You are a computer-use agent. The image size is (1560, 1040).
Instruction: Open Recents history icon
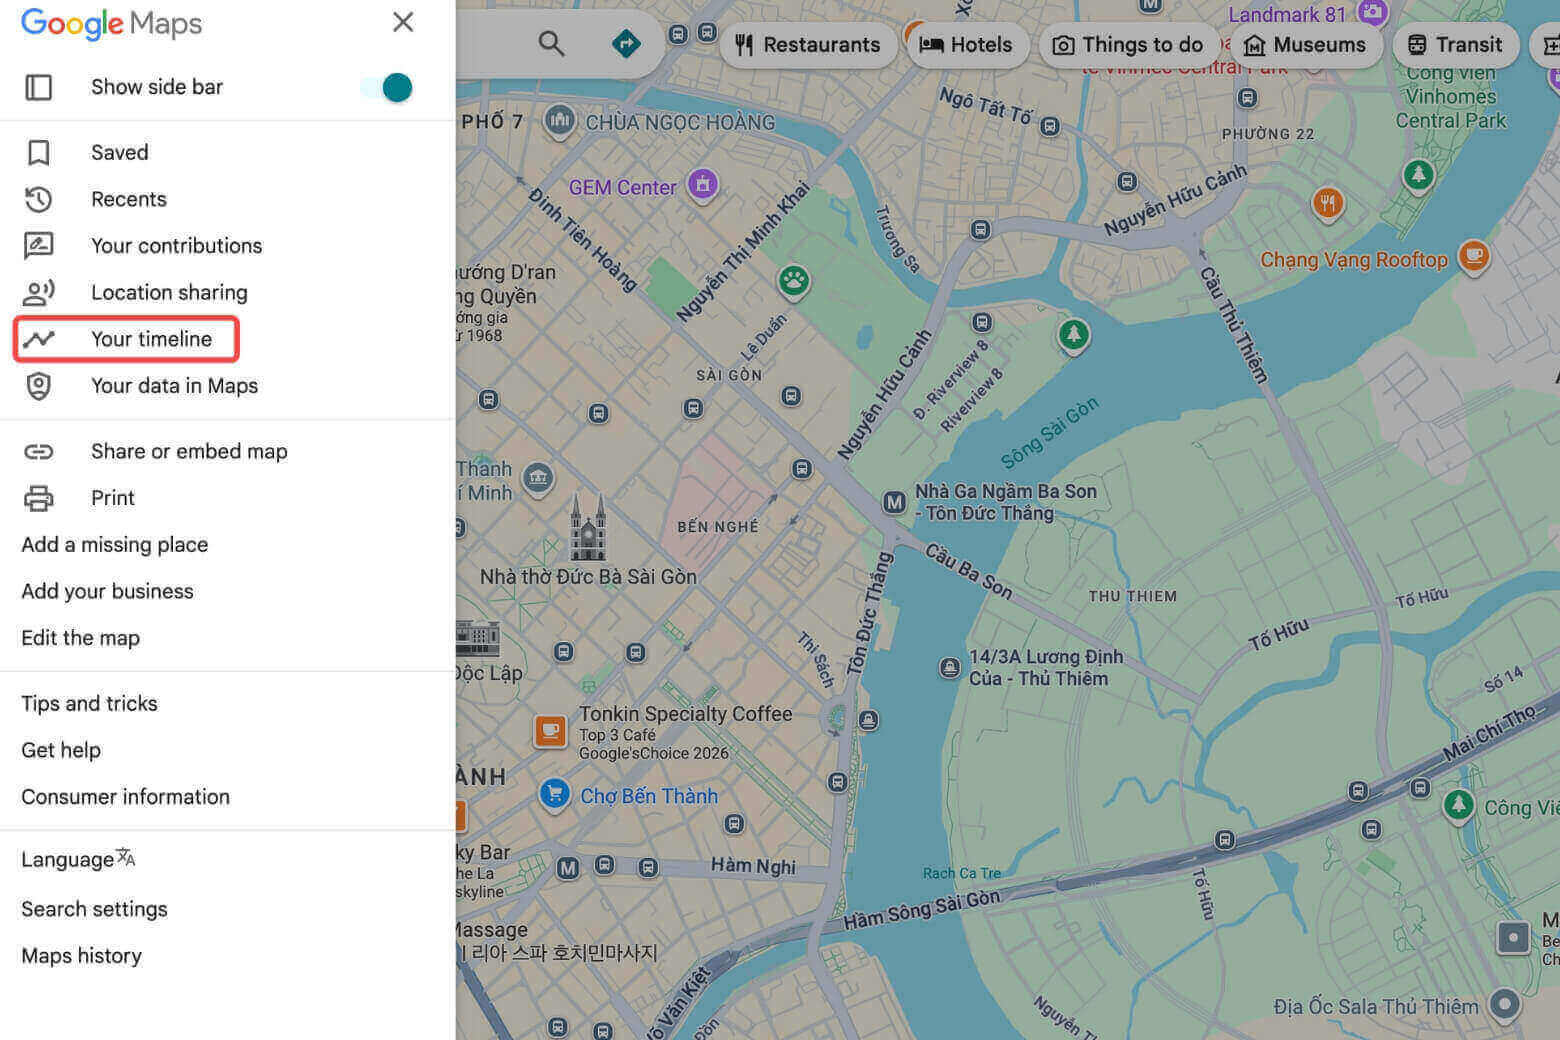click(39, 199)
